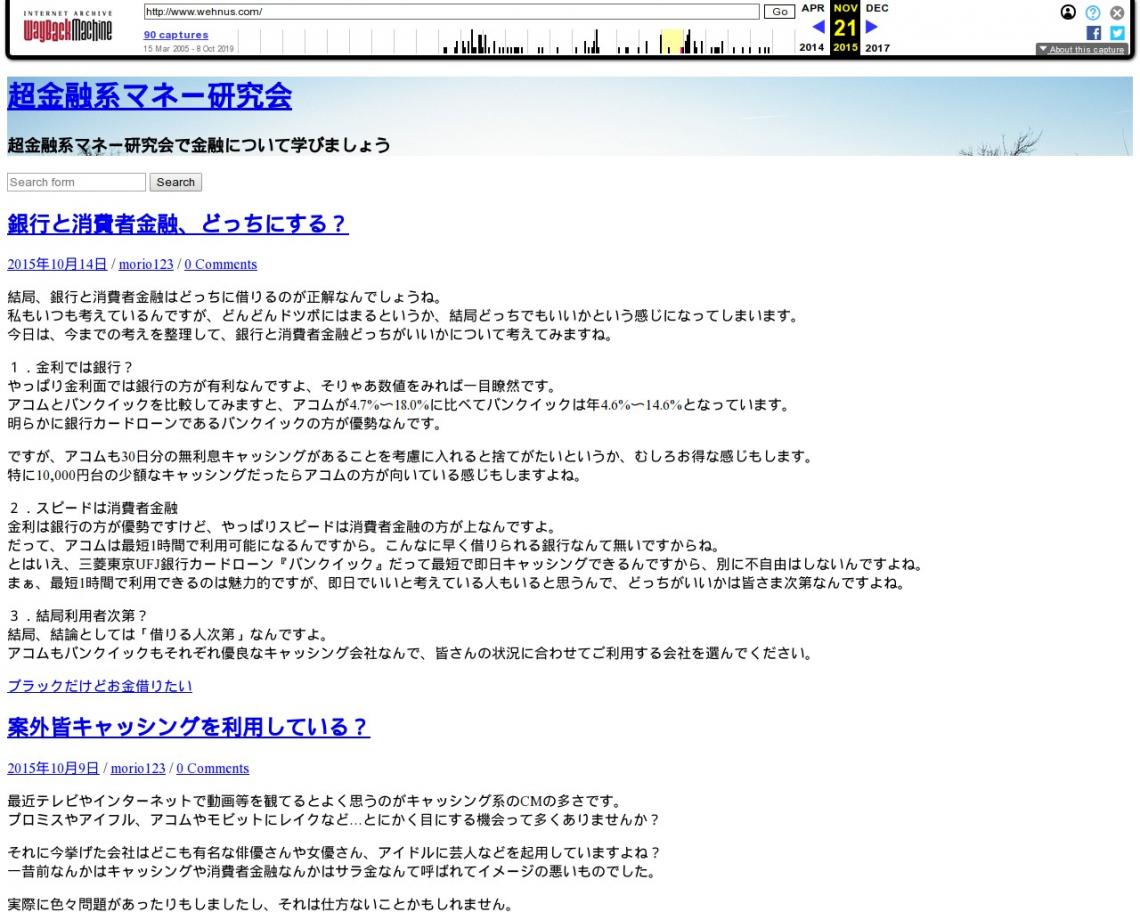Go to next capture with right arrow
Image resolution: width=1140 pixels, height=912 pixels.
(872, 27)
